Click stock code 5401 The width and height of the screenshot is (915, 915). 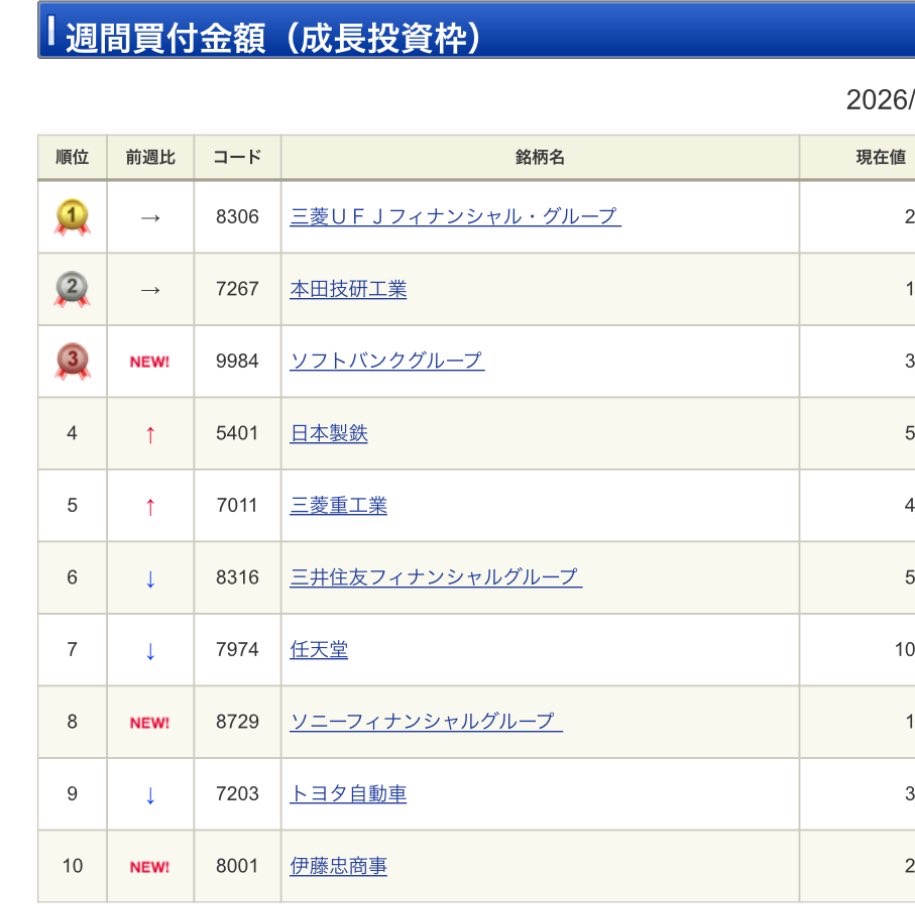coord(237,433)
